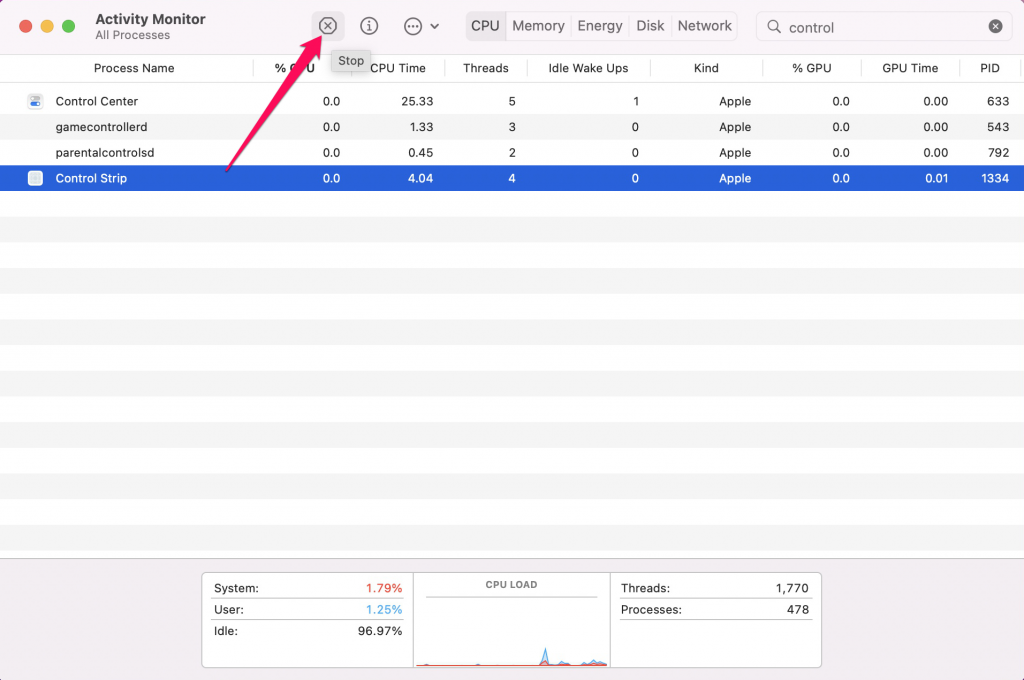The width and height of the screenshot is (1024, 680).
Task: Click PID value 543
Action: tap(998, 127)
